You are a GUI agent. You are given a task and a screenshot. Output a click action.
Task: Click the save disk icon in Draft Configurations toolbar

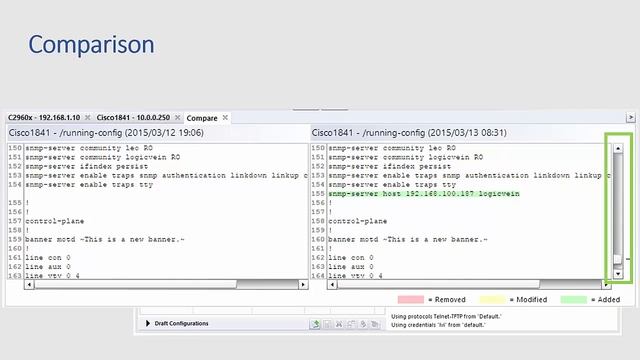(327, 324)
